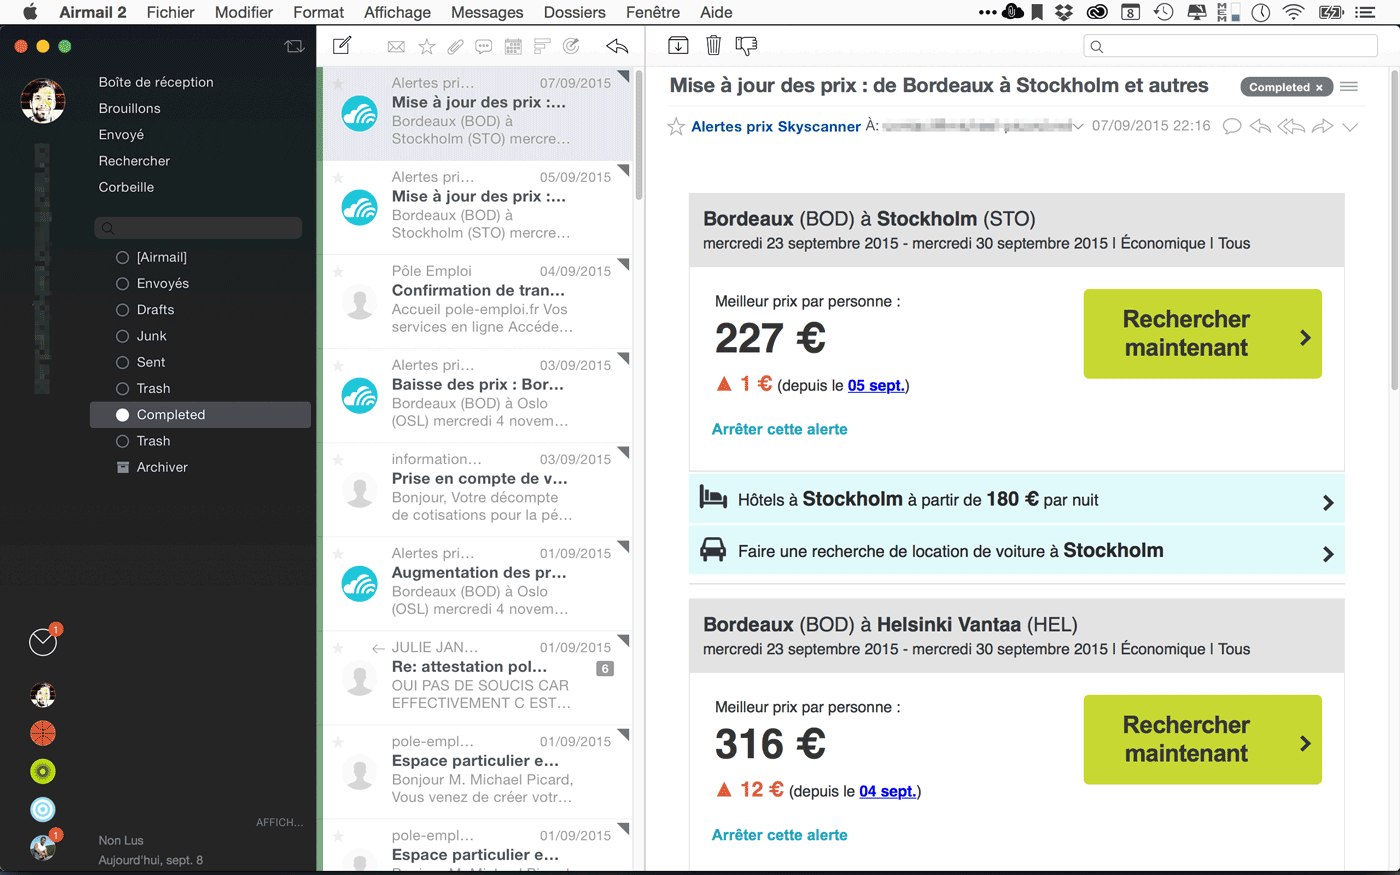This screenshot has width=1400, height=875.
Task: Open car rental search for Stockholm row
Action: point(1016,551)
